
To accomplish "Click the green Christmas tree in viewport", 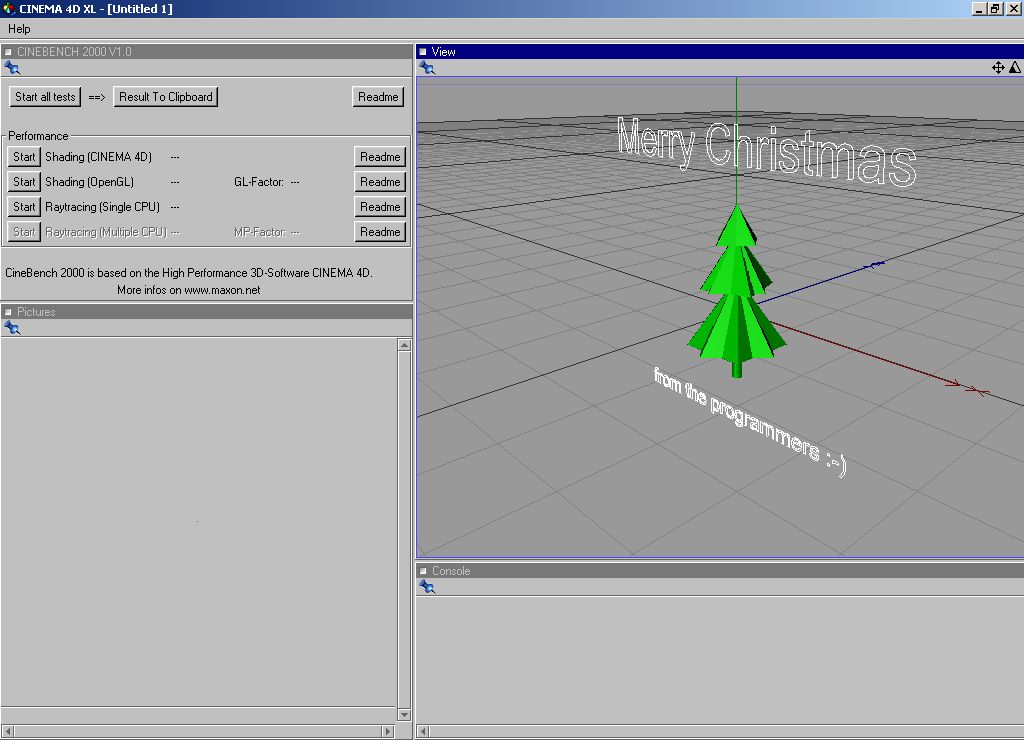I will 737,292.
